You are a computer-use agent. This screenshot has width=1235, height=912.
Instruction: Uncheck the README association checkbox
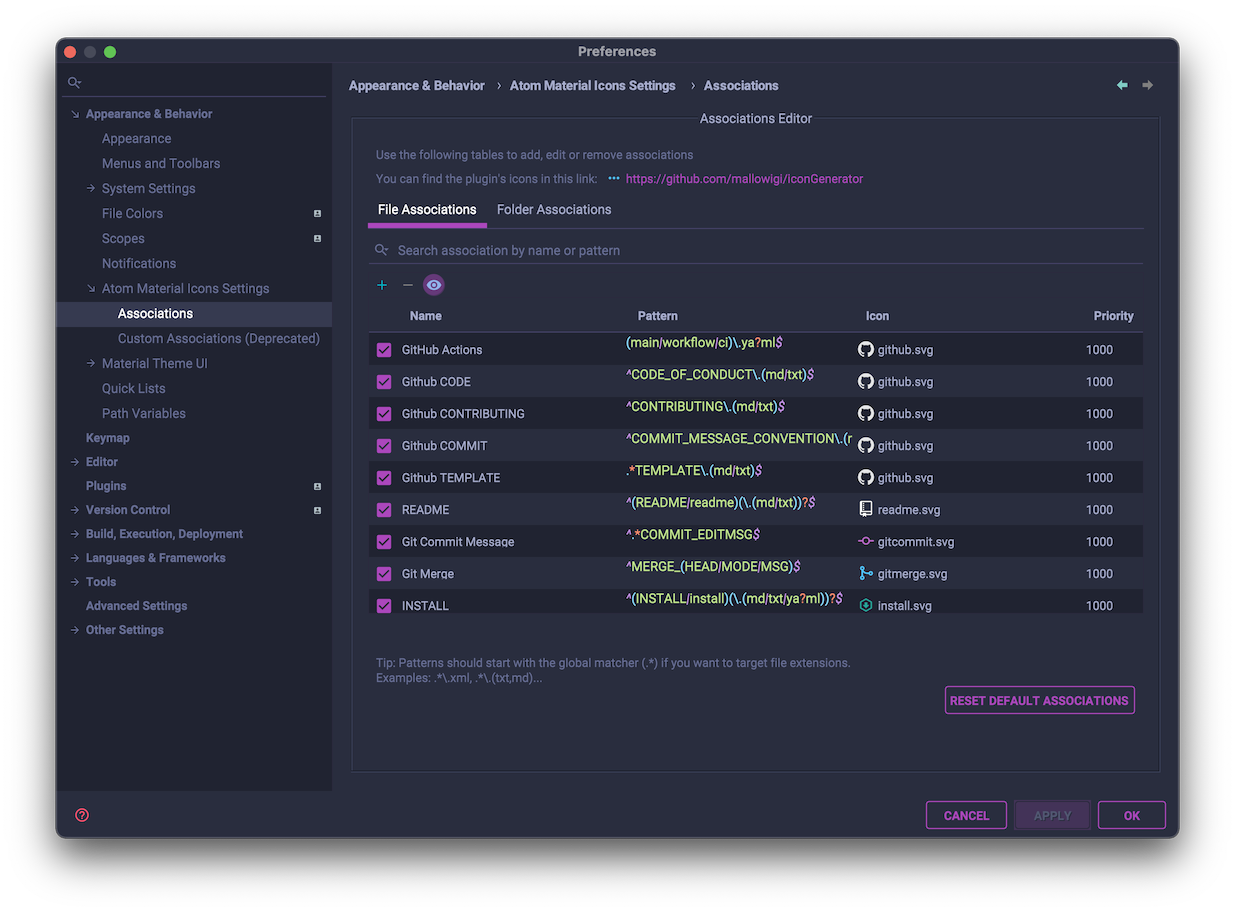point(383,509)
